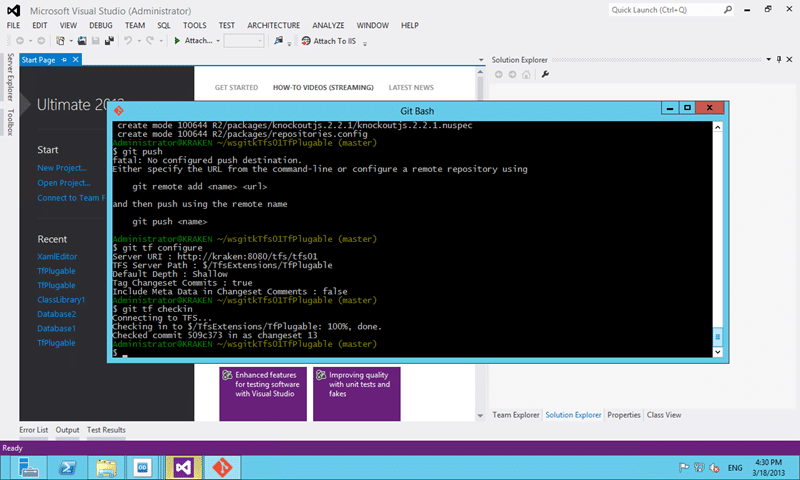Pin the Solution Explorer panel

[779, 60]
